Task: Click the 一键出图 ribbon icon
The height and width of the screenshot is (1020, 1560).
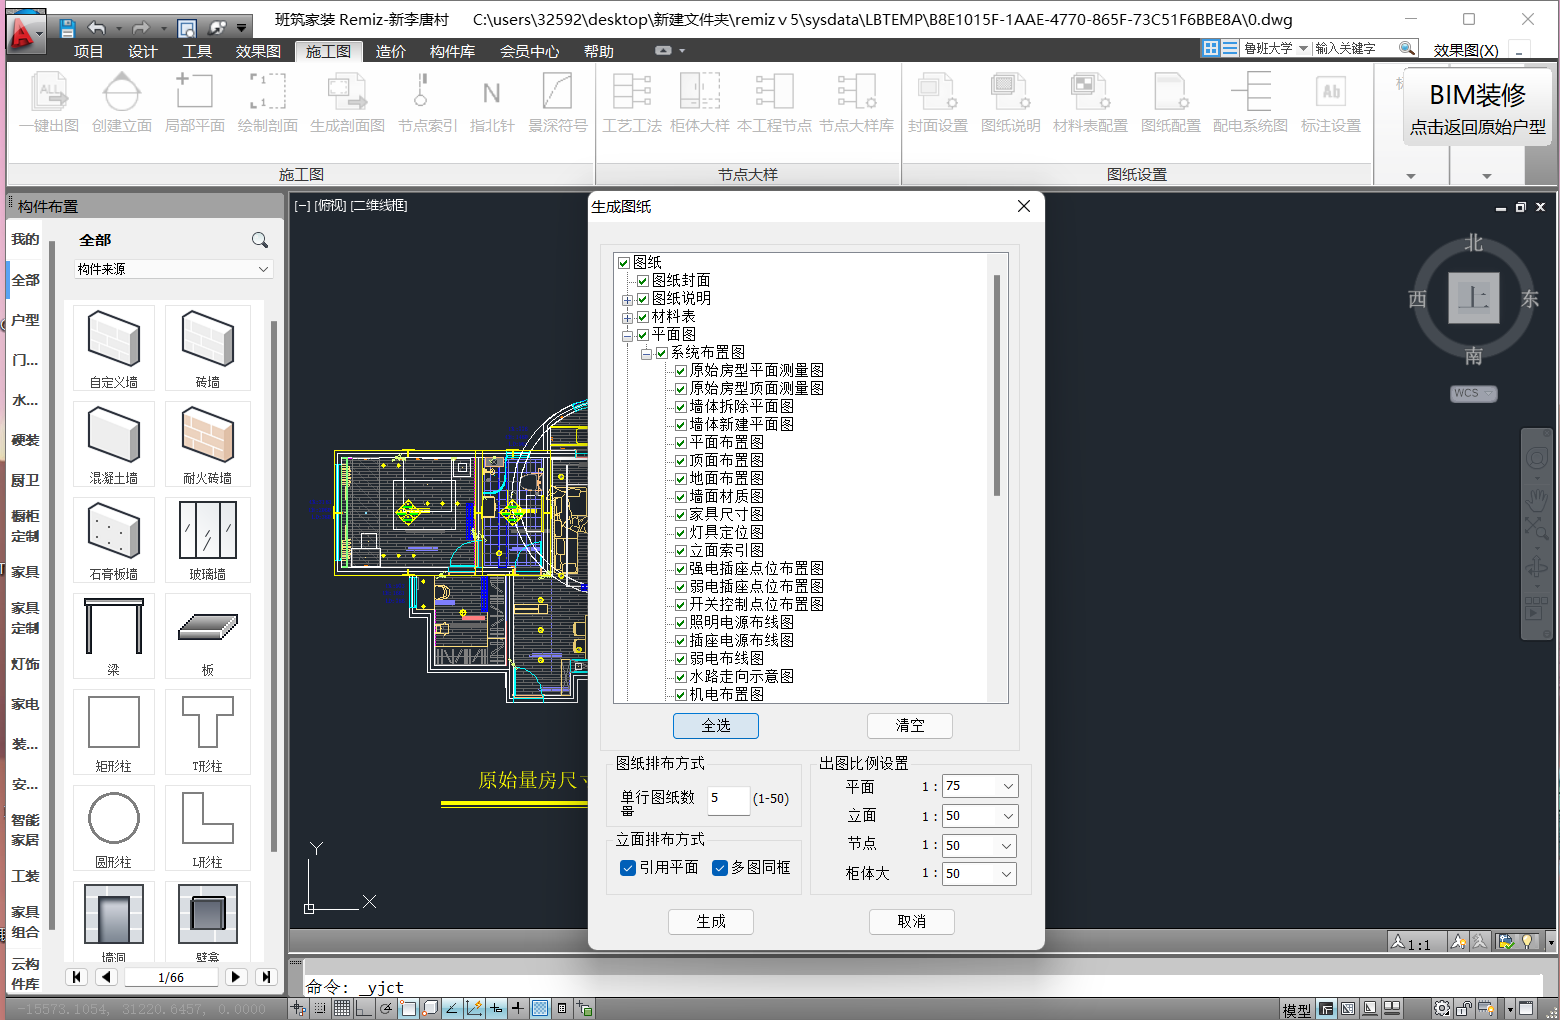Action: click(x=49, y=103)
